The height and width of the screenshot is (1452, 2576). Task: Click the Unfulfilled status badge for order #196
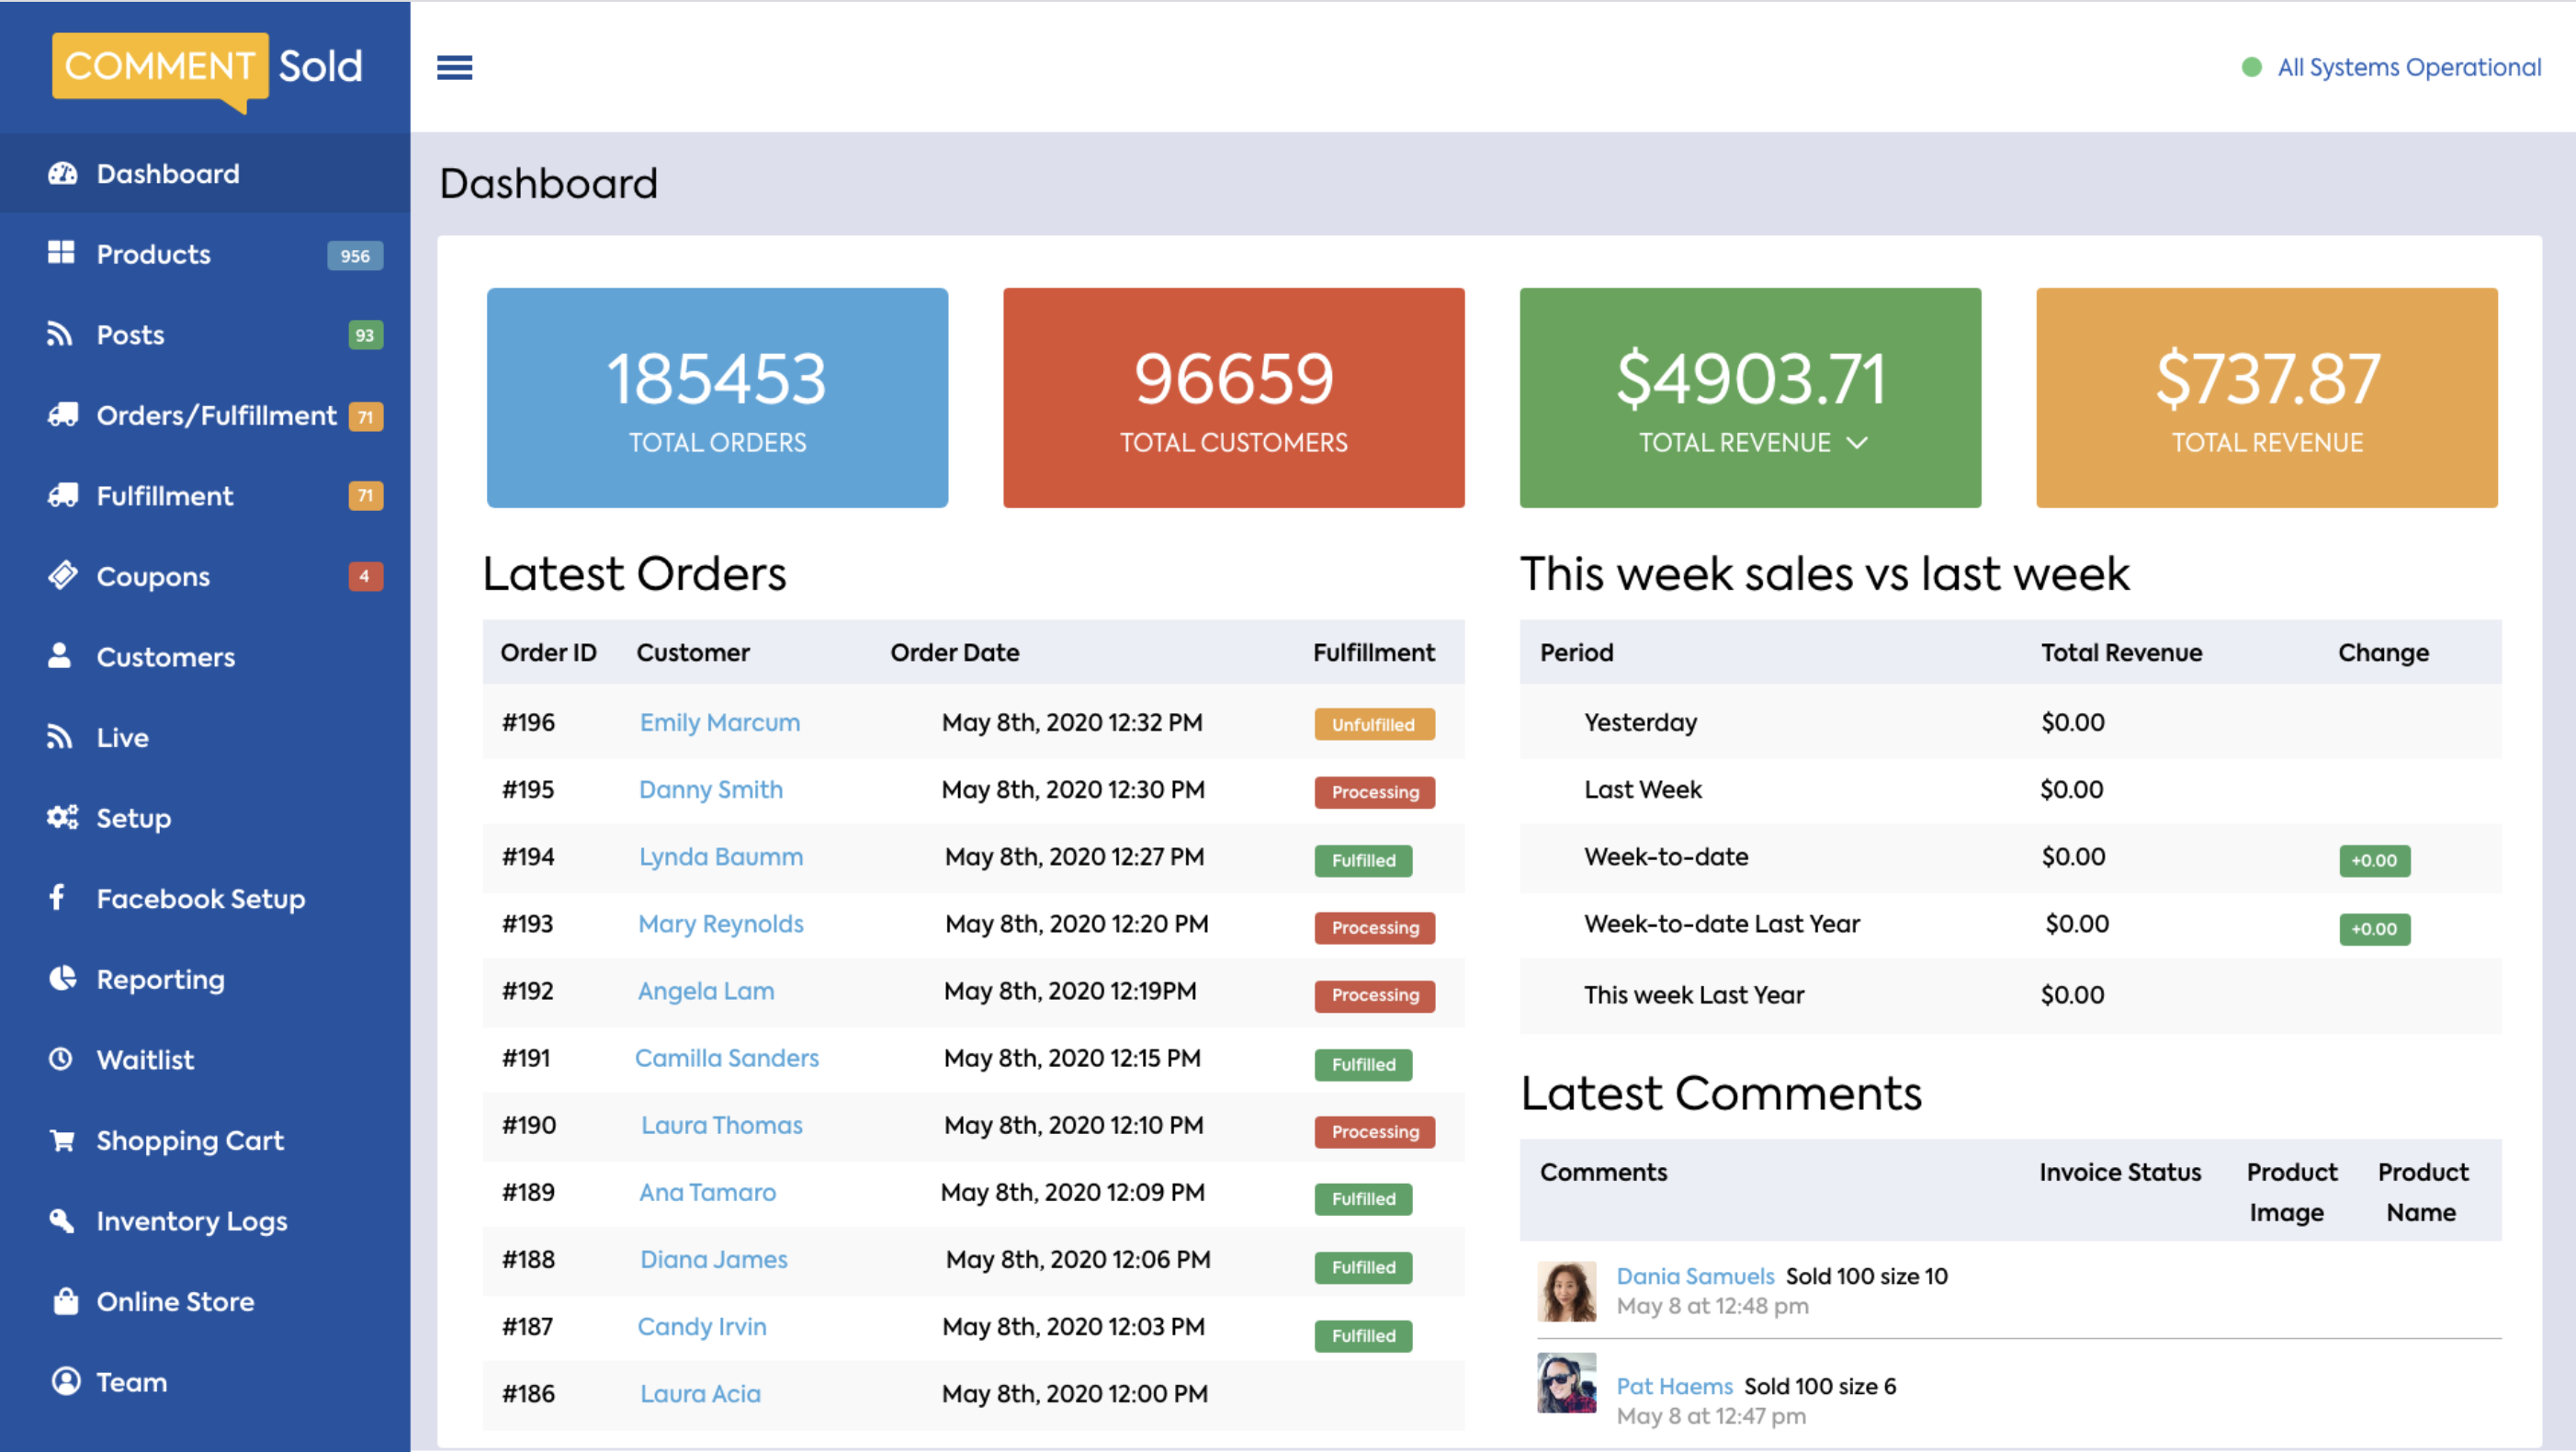coord(1374,724)
